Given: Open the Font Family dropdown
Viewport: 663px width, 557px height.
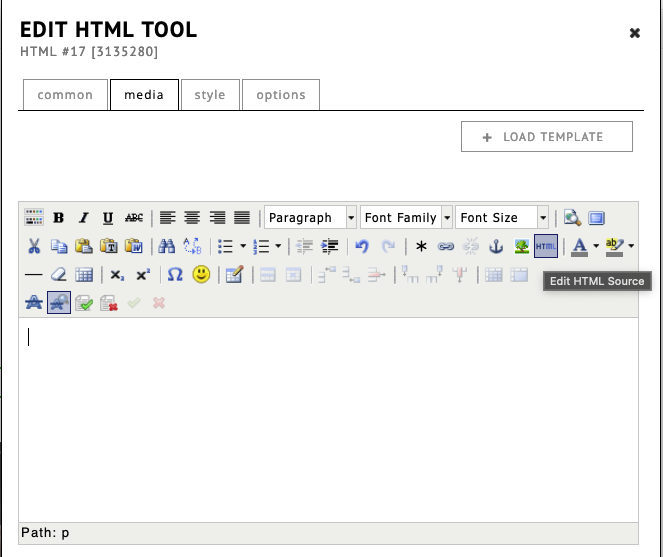Looking at the screenshot, I should click(406, 218).
